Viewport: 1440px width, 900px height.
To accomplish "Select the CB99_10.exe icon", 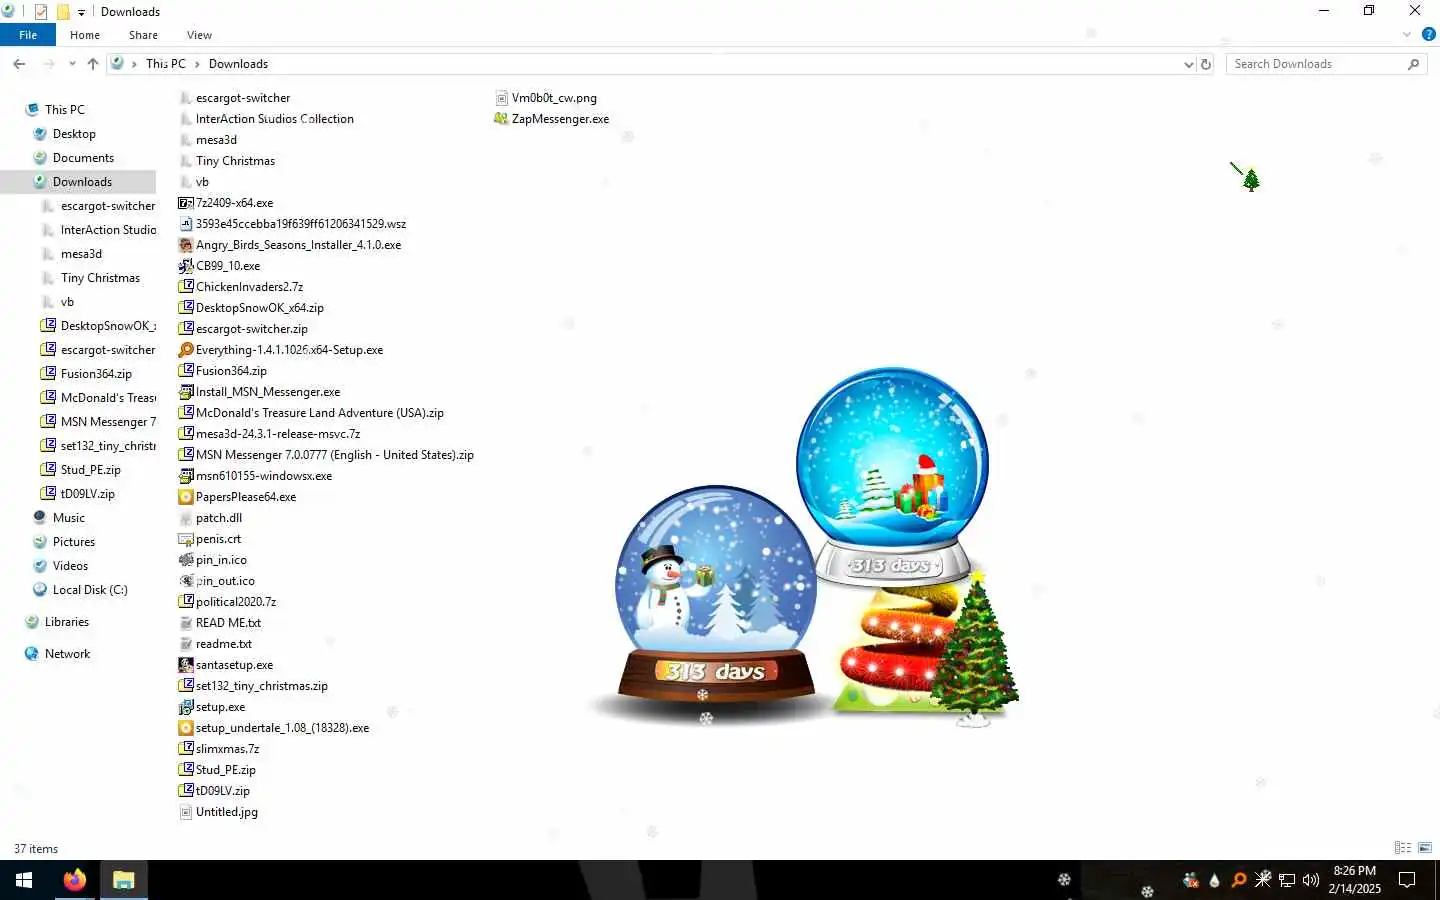I will 185,266.
